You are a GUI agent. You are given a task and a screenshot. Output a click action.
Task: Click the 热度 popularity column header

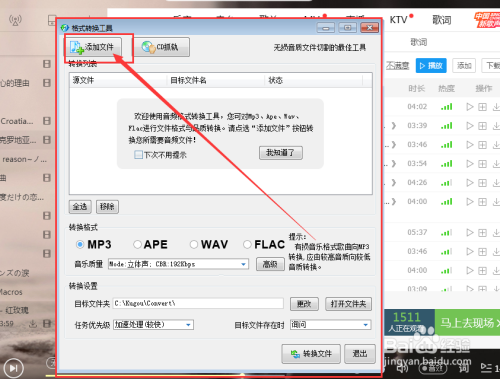[x=446, y=89]
